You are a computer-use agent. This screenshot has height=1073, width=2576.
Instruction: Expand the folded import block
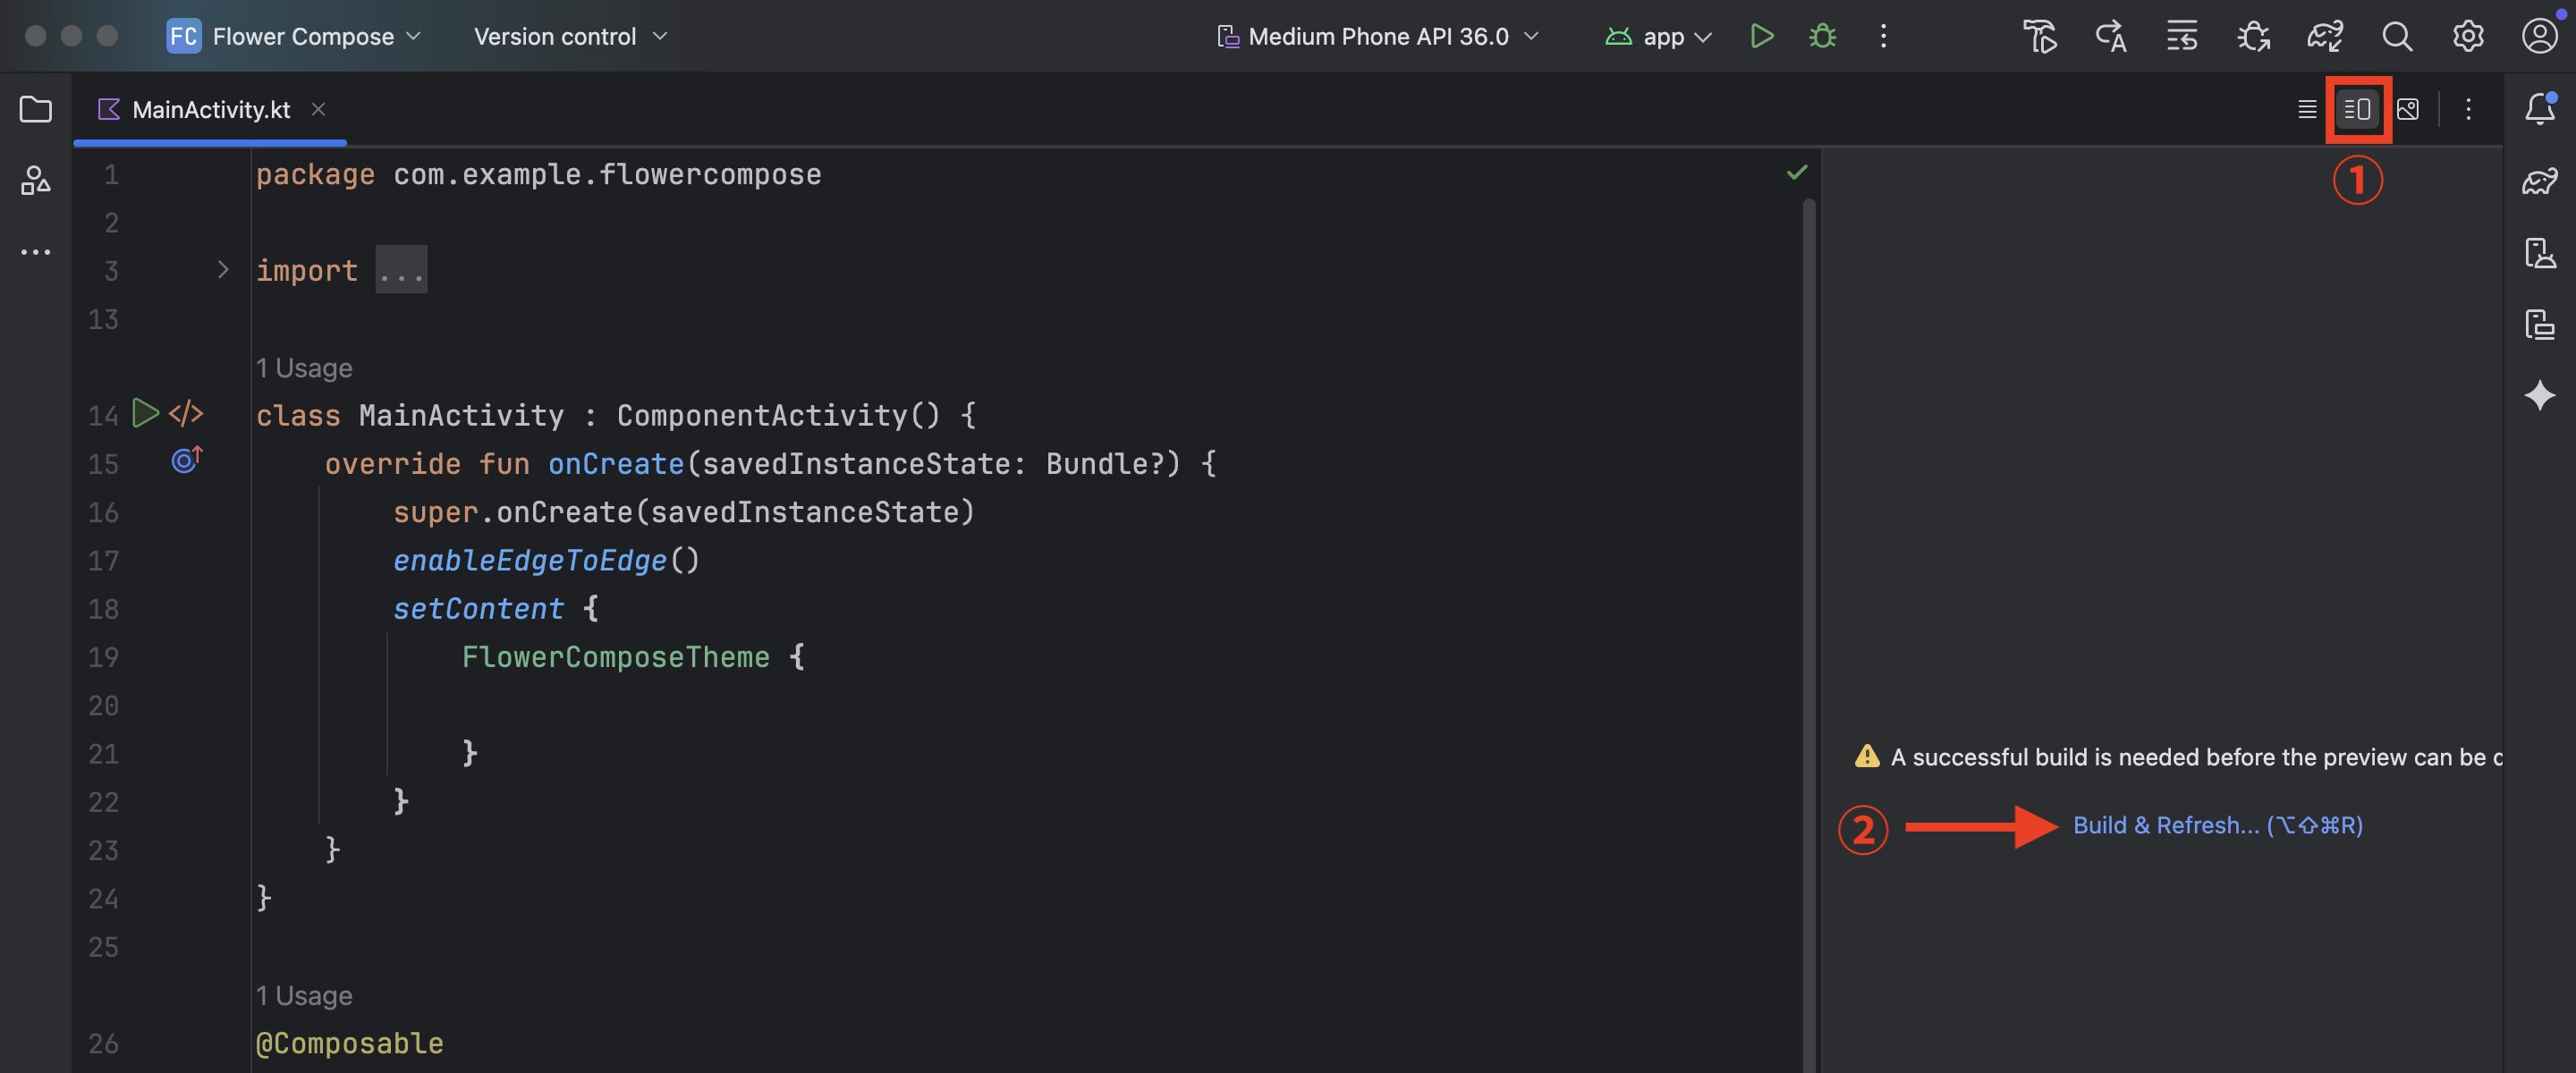(x=223, y=270)
